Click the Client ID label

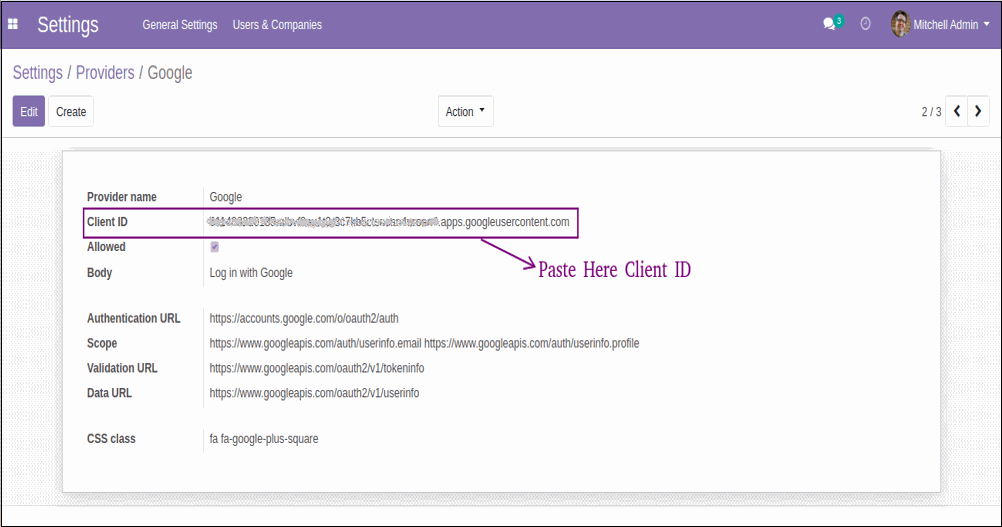107,222
